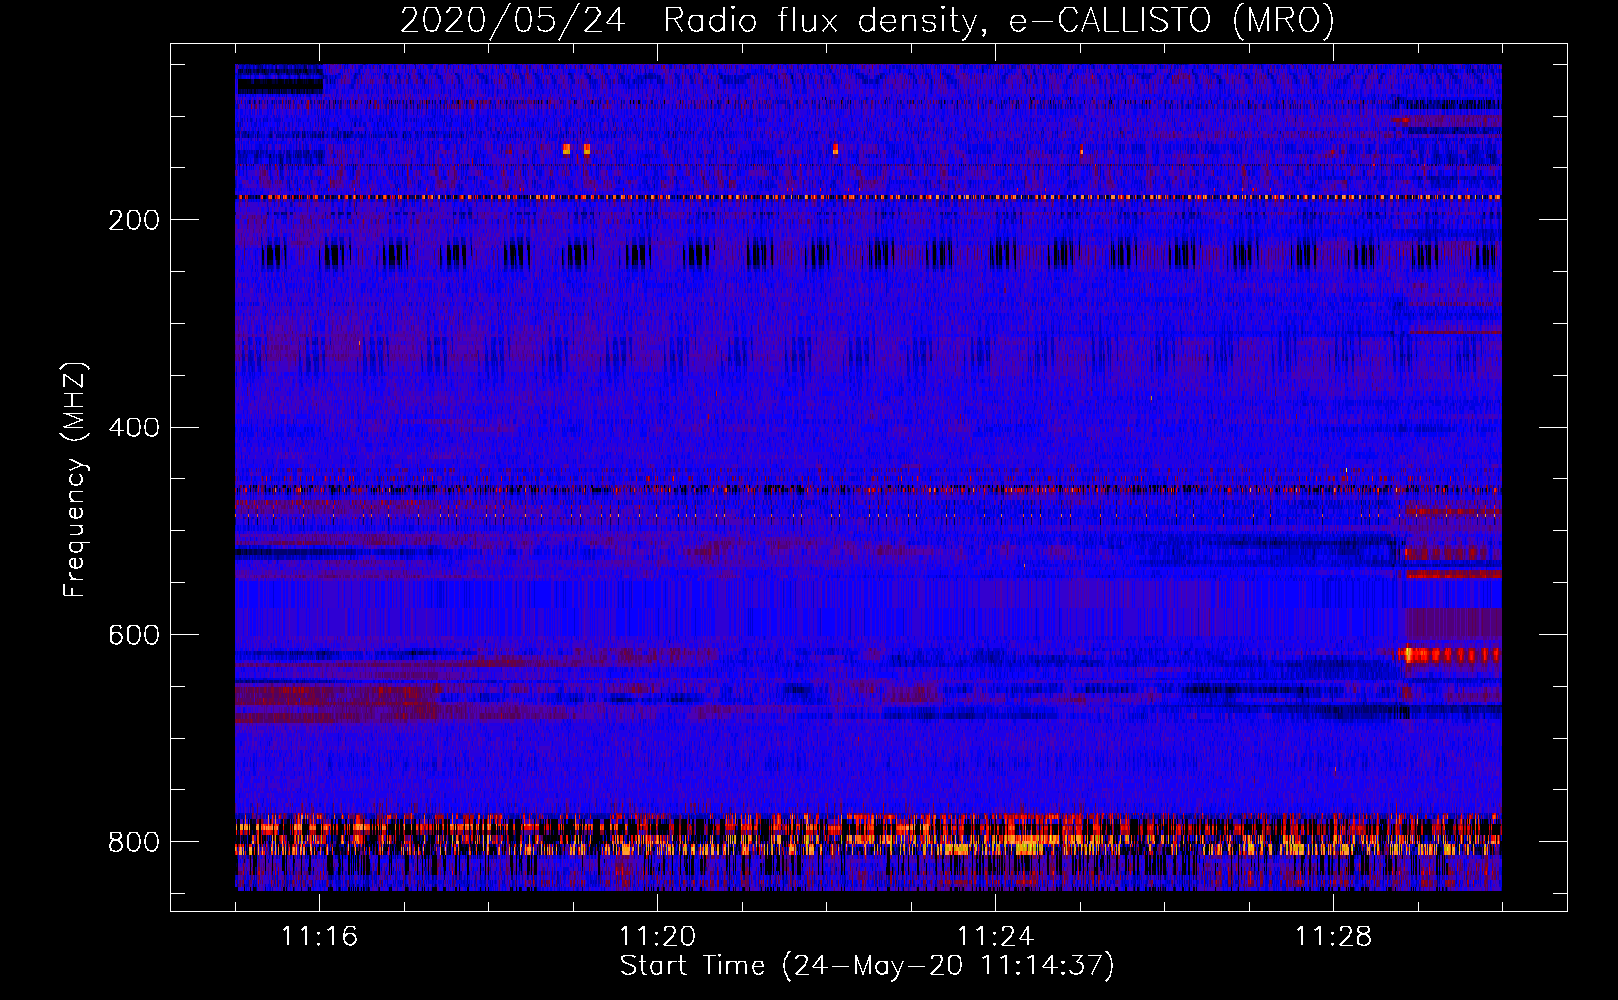Click the 200 frequency tick label
Viewport: 1618px width, 1000px height.
(x=134, y=220)
